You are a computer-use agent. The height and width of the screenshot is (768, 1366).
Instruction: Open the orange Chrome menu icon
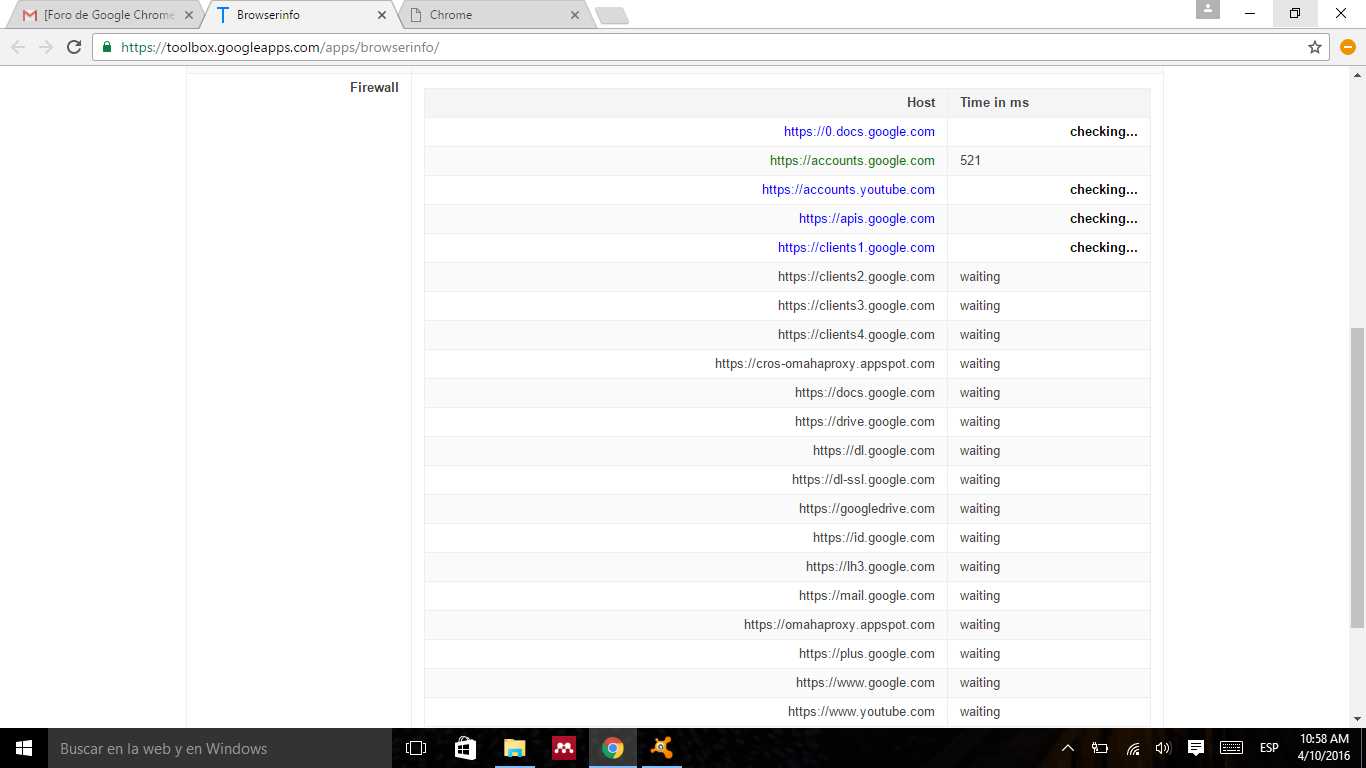click(x=1347, y=47)
